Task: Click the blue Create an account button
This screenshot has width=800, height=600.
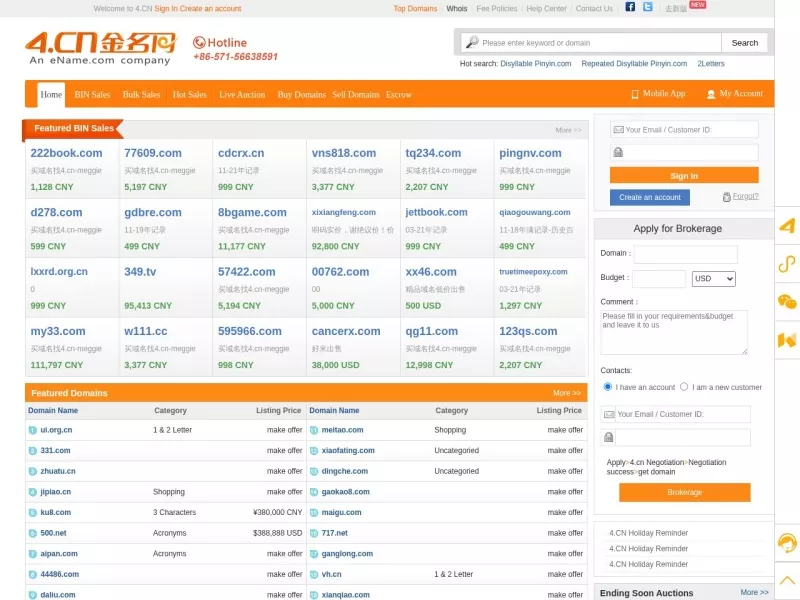Action: click(x=649, y=197)
